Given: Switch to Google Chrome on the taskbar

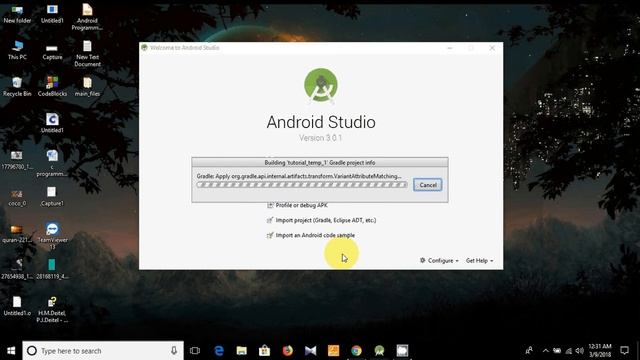Looking at the screenshot, I should coord(356,351).
